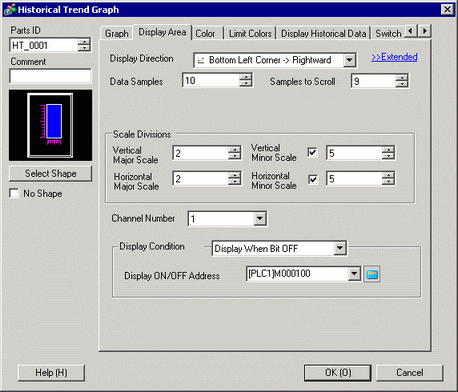The width and height of the screenshot is (458, 392).
Task: Expand the Channel Number dropdown
Action: coord(260,219)
